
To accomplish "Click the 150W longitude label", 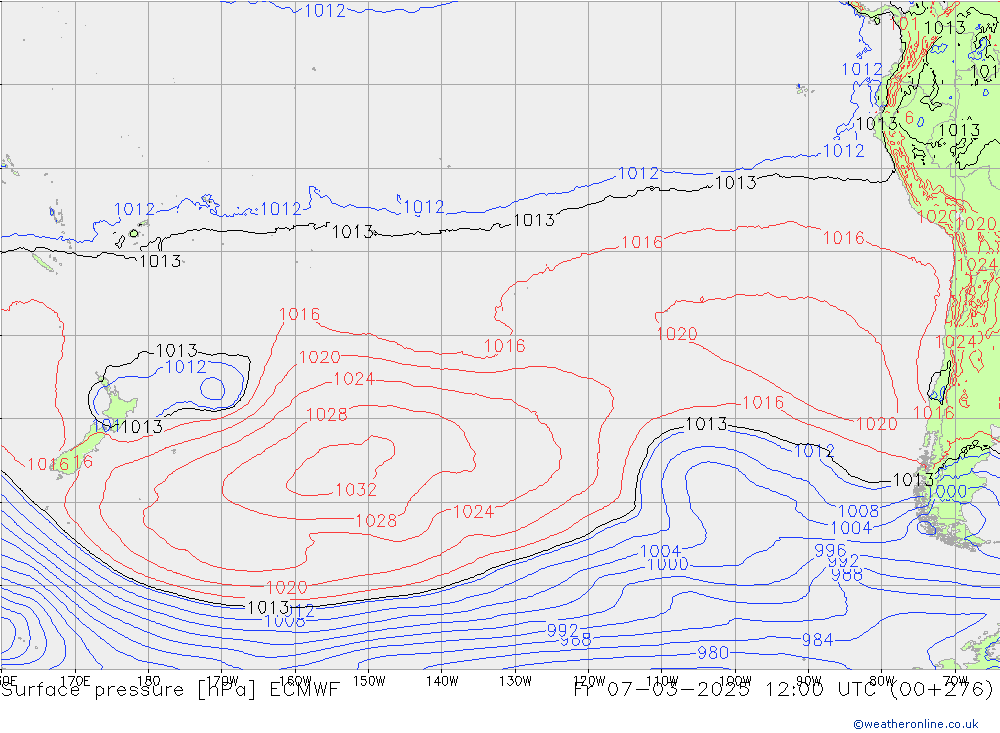I will 369,681.
